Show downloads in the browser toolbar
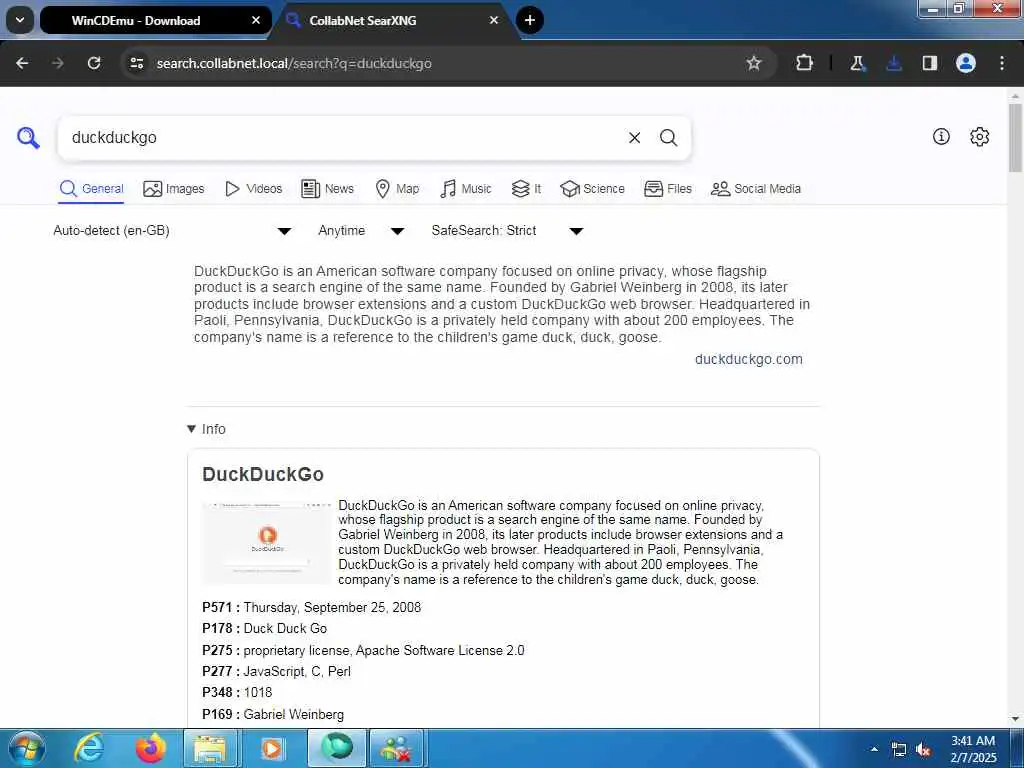 [894, 63]
